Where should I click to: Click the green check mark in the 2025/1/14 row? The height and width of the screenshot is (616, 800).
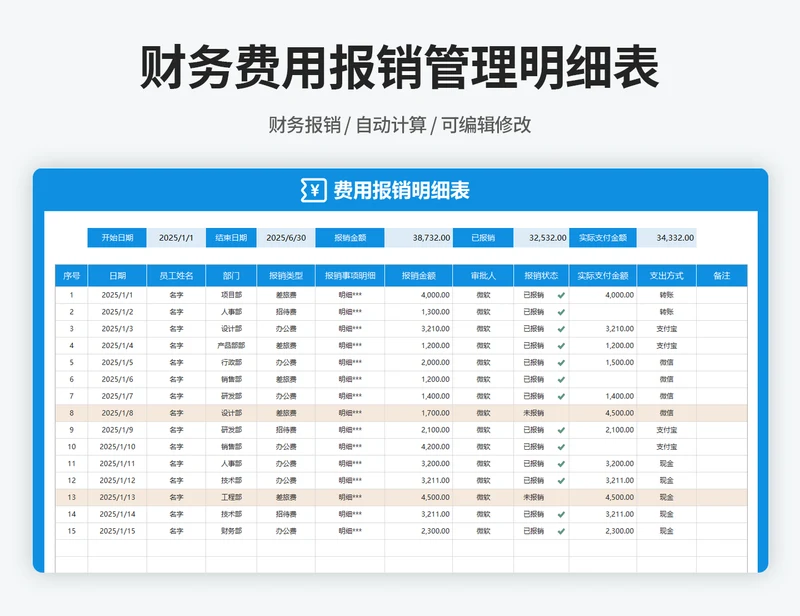coord(561,514)
